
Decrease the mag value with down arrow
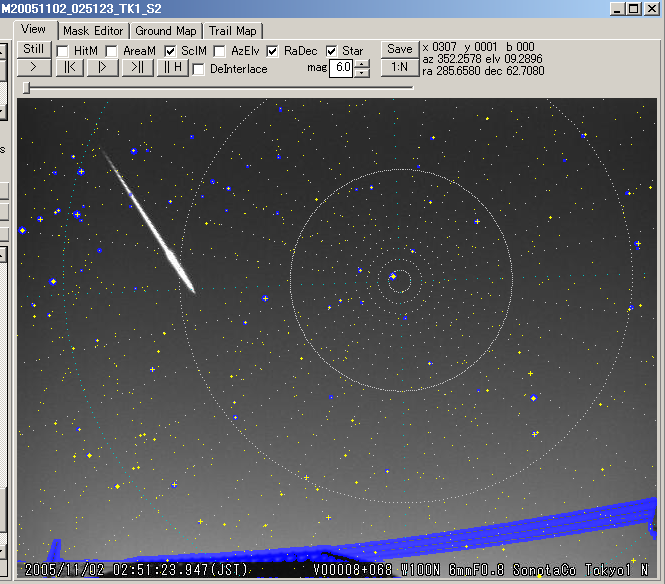362,73
